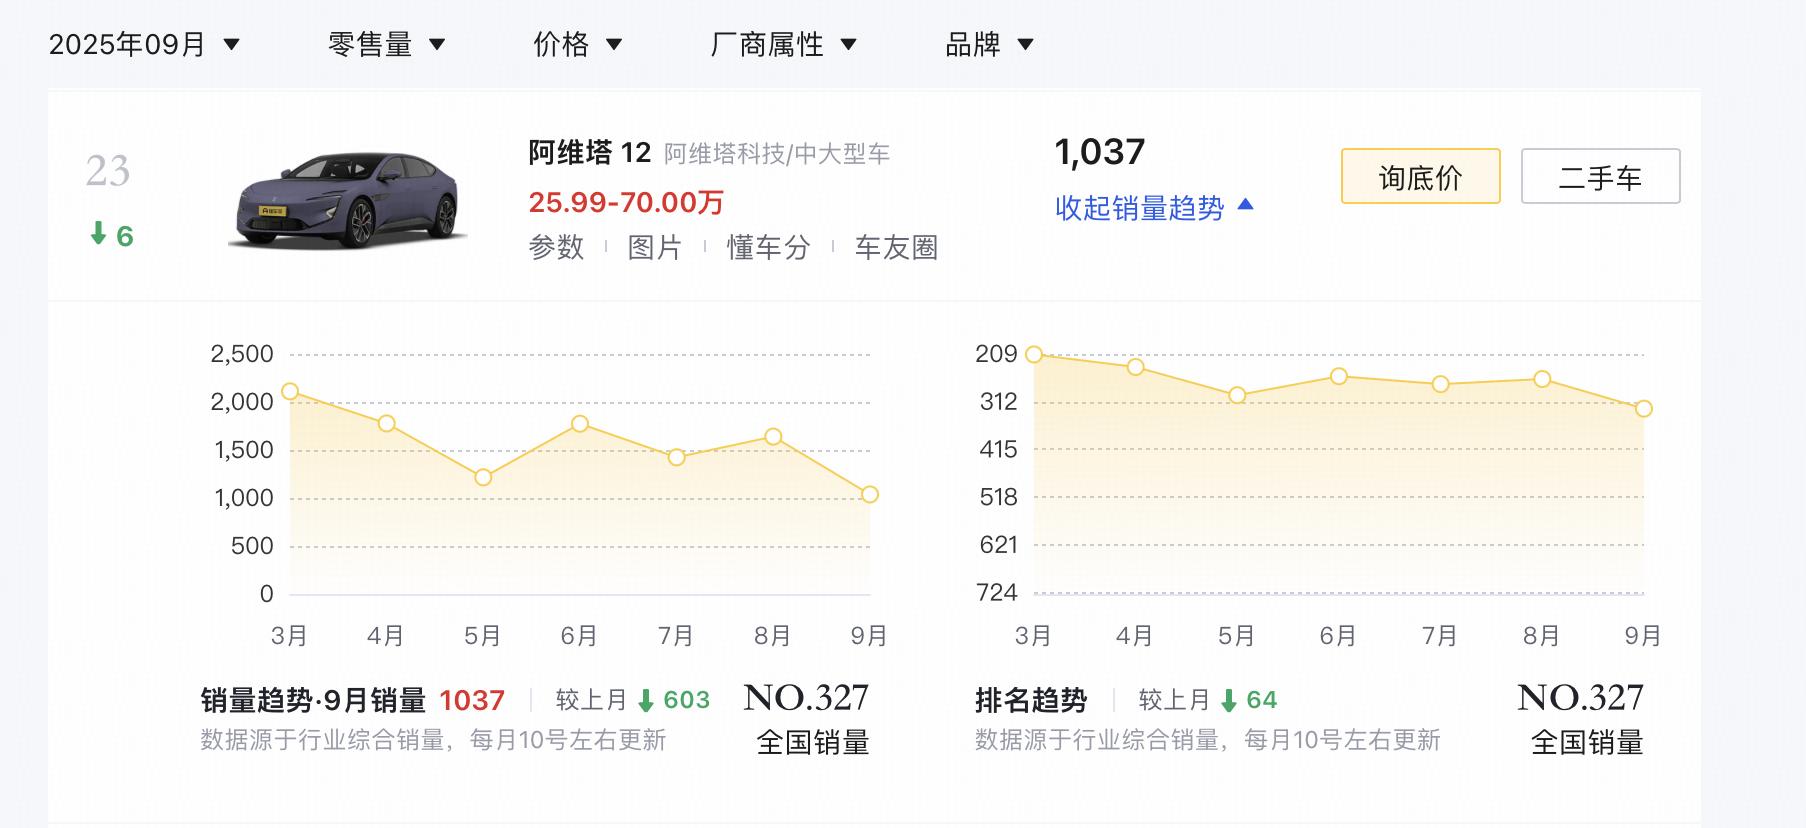This screenshot has width=1806, height=828.
Task: Click the September point on ranking chart
Action: coord(1643,408)
